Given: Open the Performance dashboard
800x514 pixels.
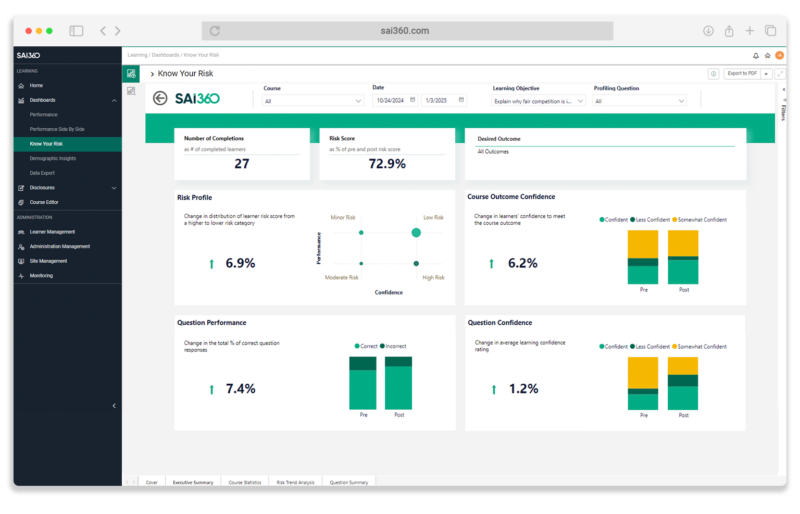Looking at the screenshot, I should pyautogui.click(x=43, y=115).
